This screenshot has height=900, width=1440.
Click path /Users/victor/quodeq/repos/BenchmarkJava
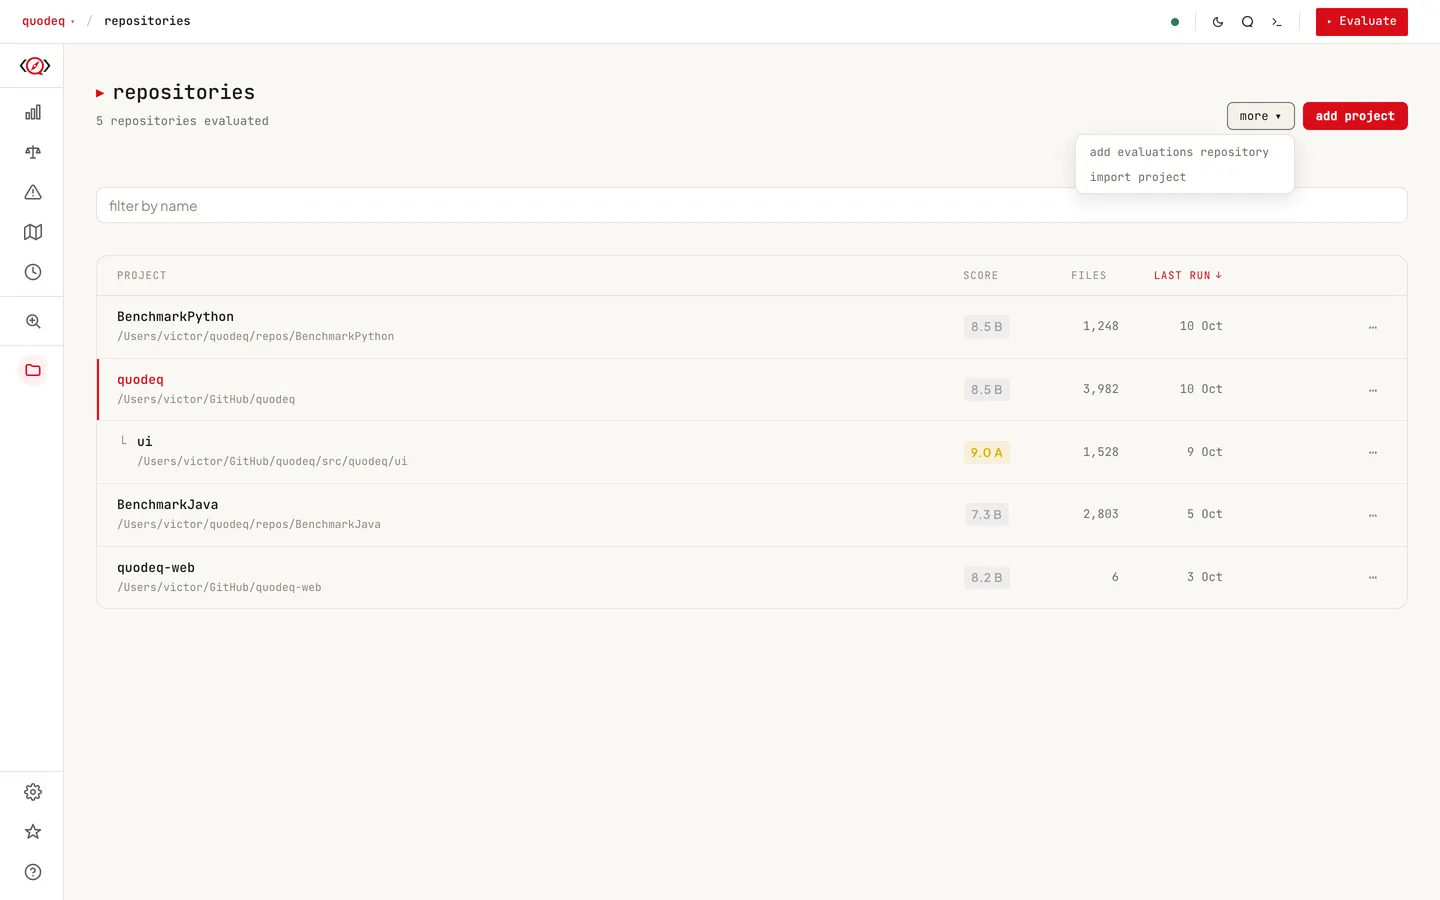tap(249, 525)
